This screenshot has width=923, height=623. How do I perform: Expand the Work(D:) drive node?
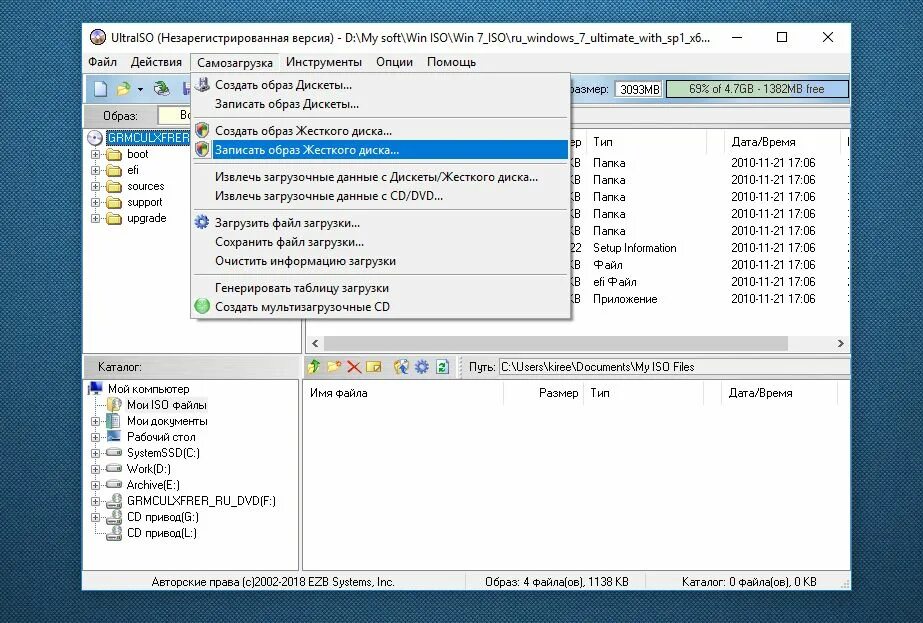coord(95,469)
